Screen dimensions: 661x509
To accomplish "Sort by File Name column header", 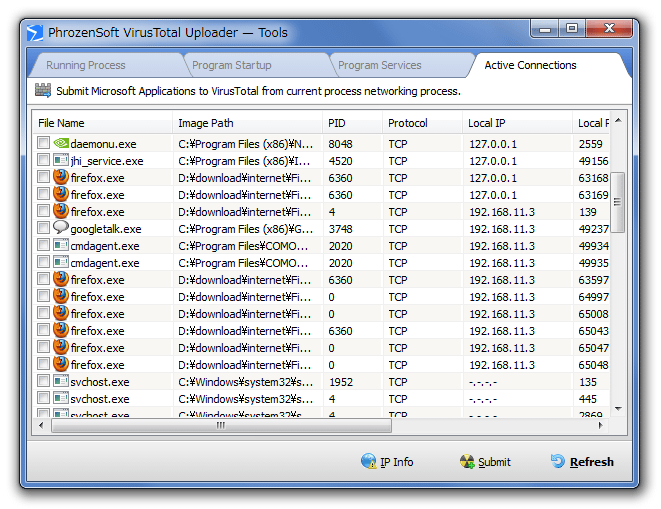I will click(102, 123).
